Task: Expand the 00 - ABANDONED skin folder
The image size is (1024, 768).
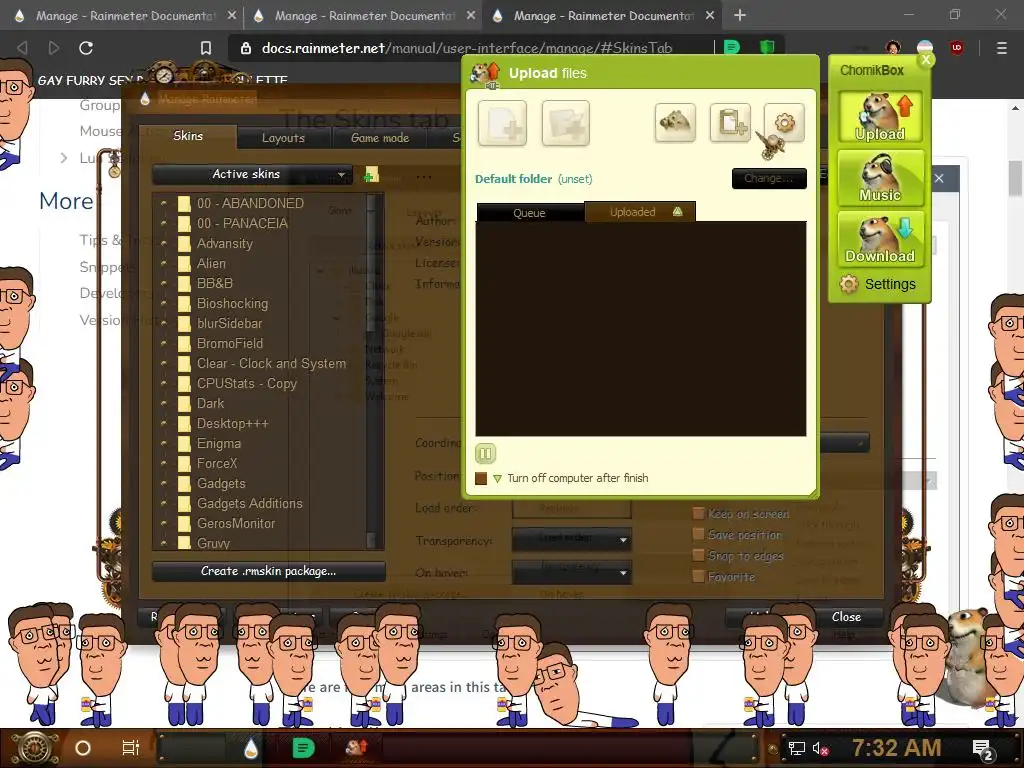Action: (163, 203)
